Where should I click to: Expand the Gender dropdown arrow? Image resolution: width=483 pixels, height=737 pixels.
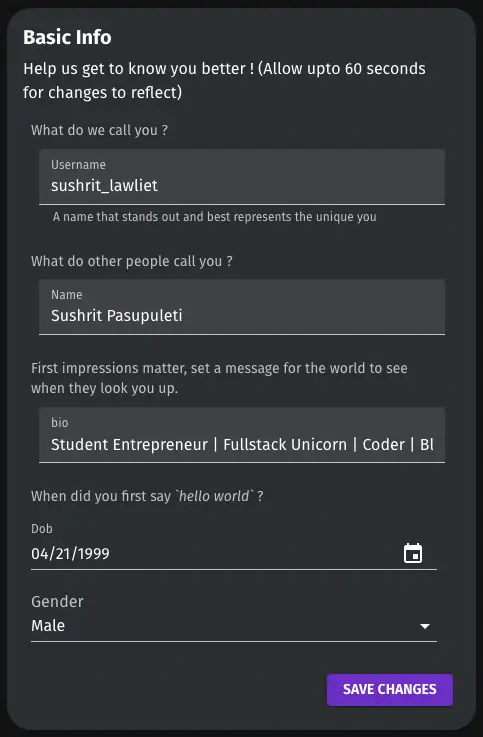(x=425, y=626)
